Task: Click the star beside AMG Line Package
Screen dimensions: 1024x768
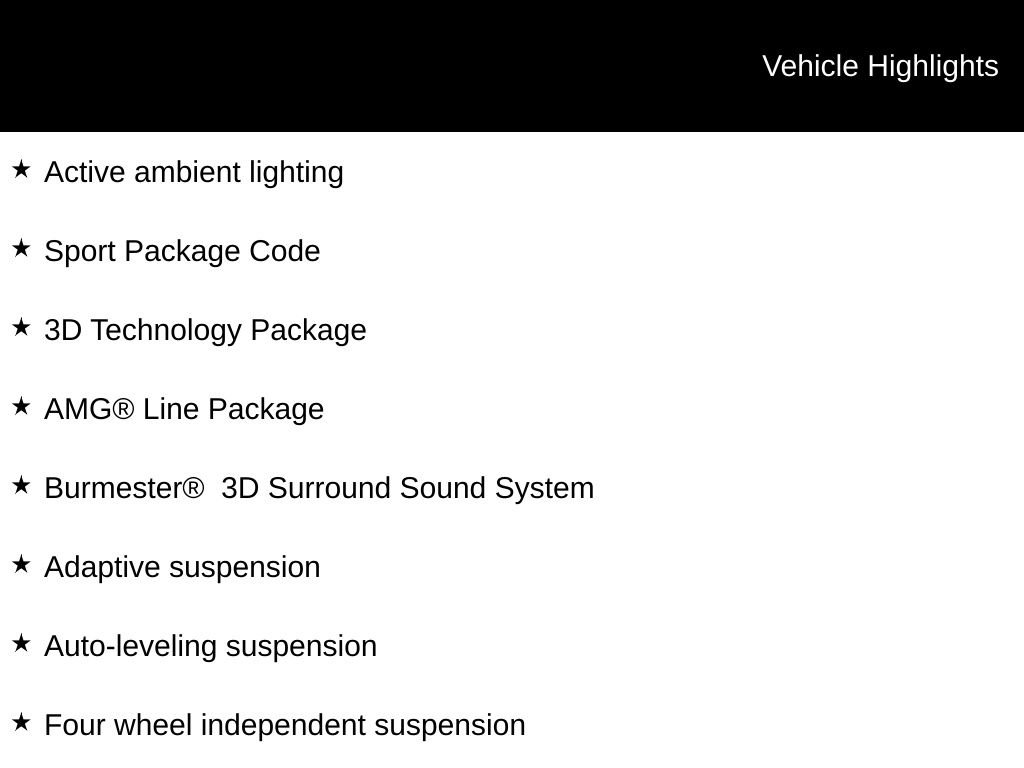Action: (22, 406)
